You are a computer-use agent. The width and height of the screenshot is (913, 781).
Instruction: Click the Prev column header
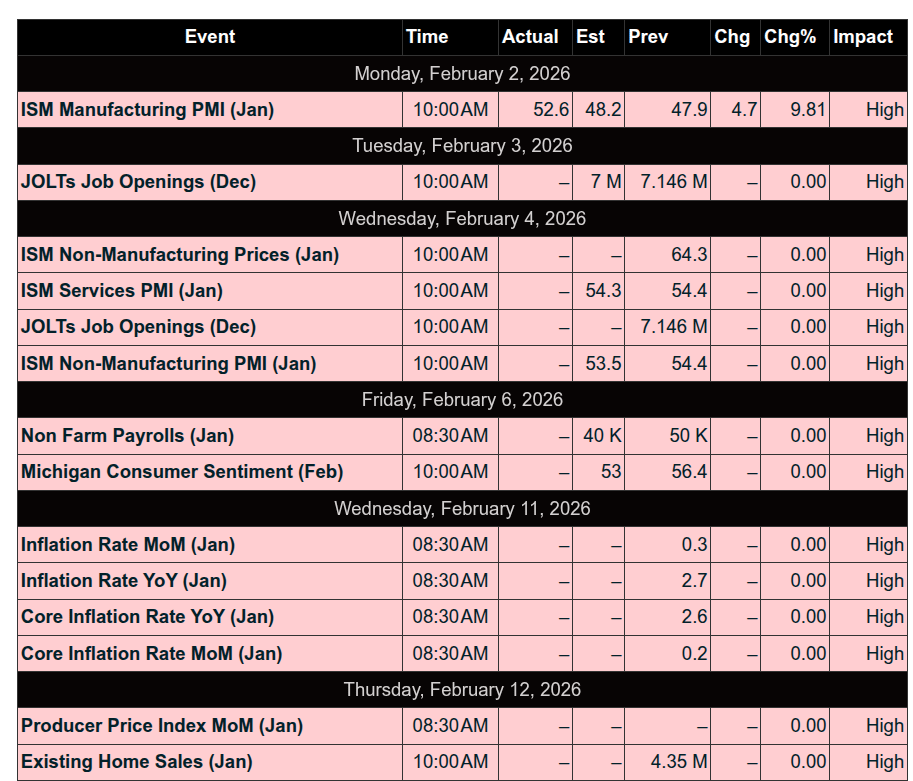(x=648, y=37)
